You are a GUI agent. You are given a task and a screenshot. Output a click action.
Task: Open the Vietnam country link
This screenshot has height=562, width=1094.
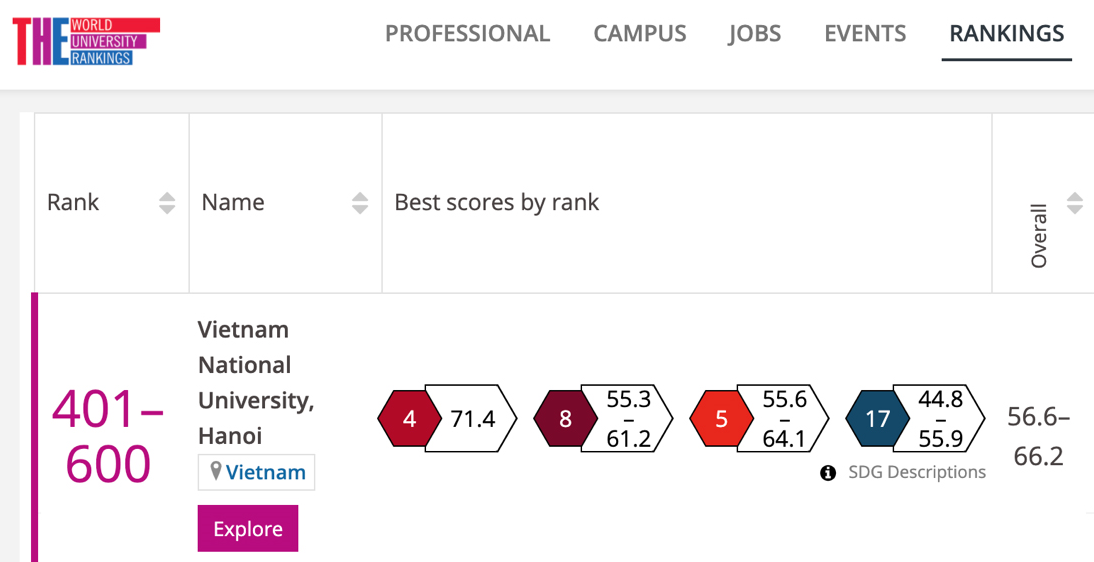(265, 472)
